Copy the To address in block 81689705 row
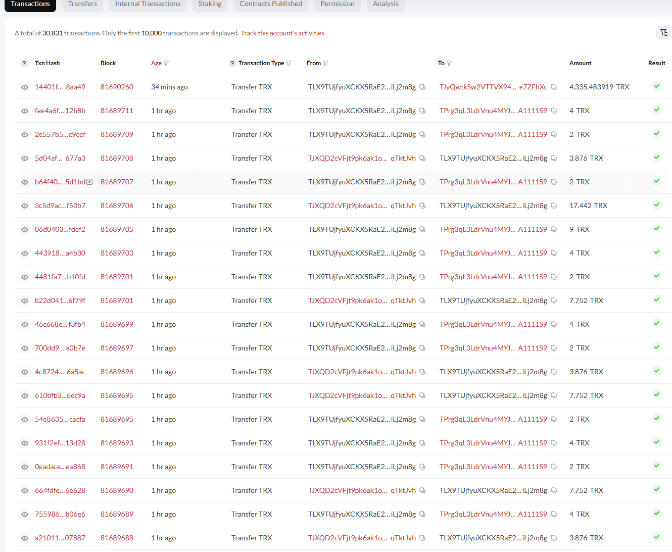 553,230
